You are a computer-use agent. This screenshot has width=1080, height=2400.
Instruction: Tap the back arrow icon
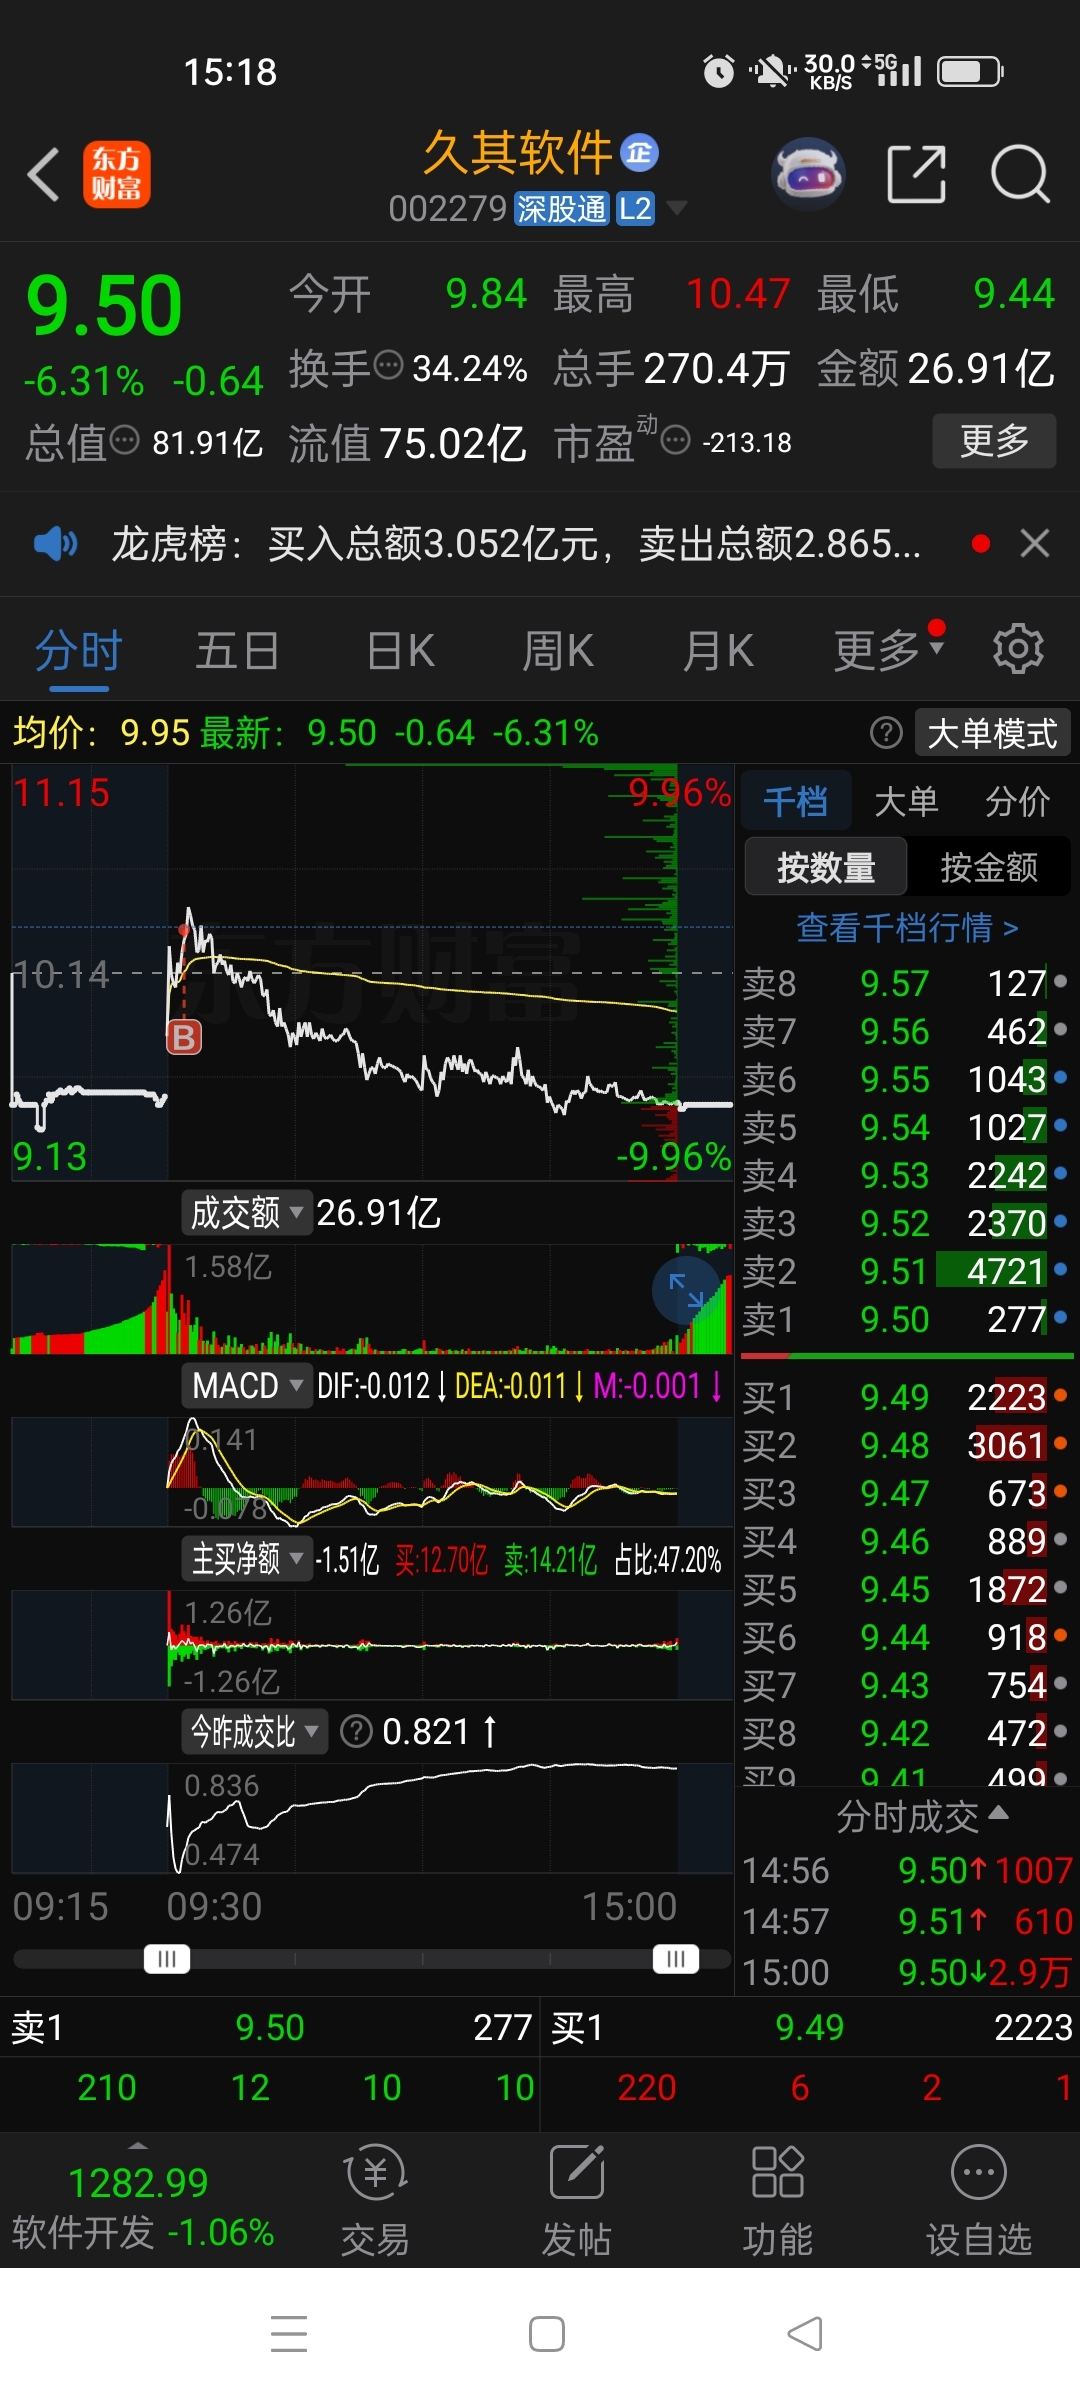click(x=43, y=174)
